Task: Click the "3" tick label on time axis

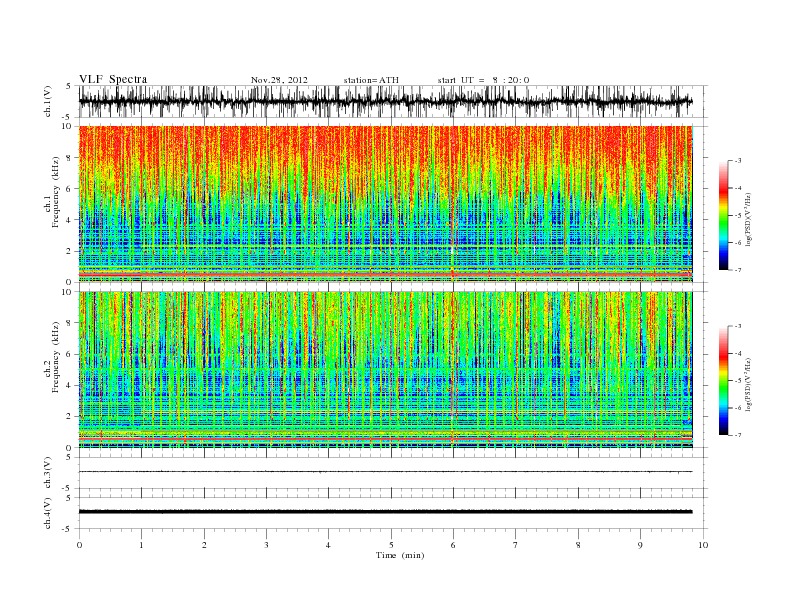Action: (266, 545)
